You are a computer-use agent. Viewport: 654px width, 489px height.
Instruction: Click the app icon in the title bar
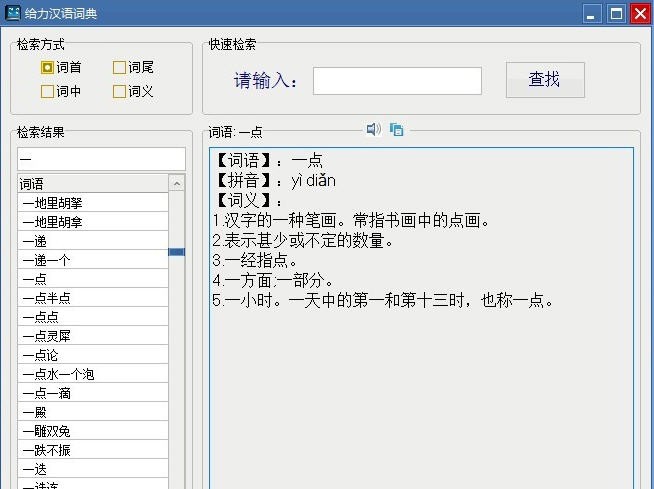click(x=13, y=13)
